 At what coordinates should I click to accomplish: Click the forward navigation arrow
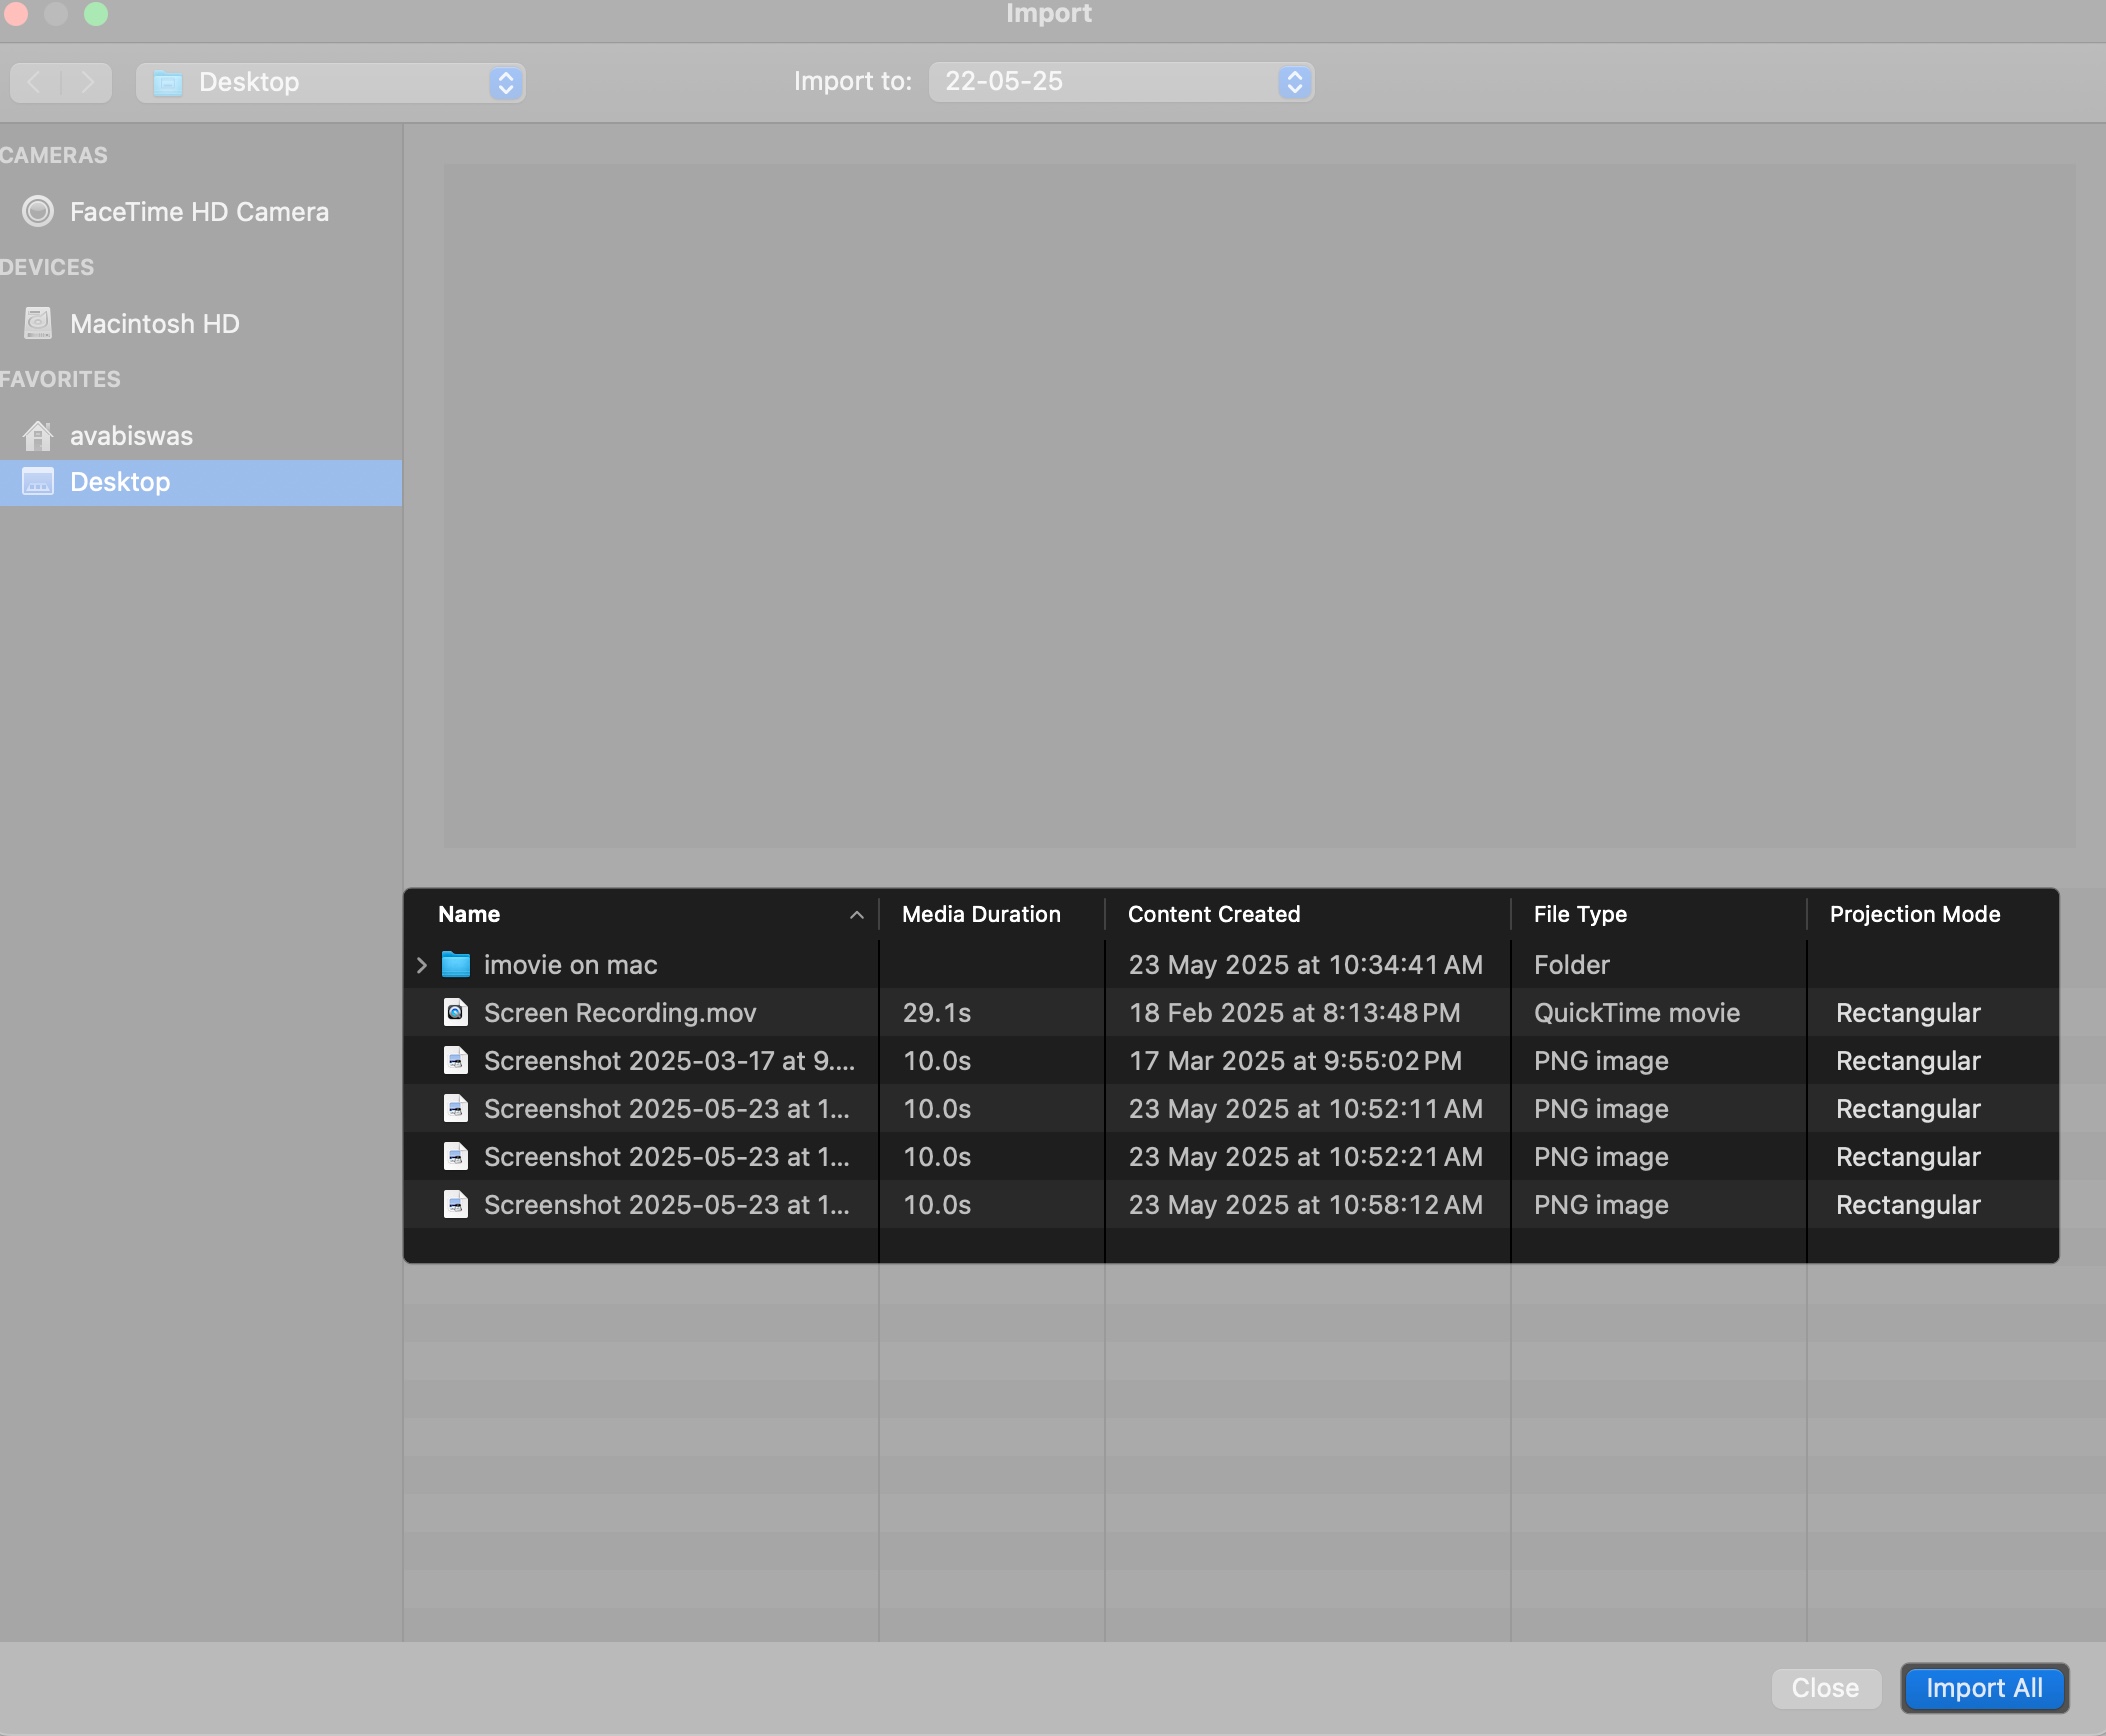click(x=88, y=82)
